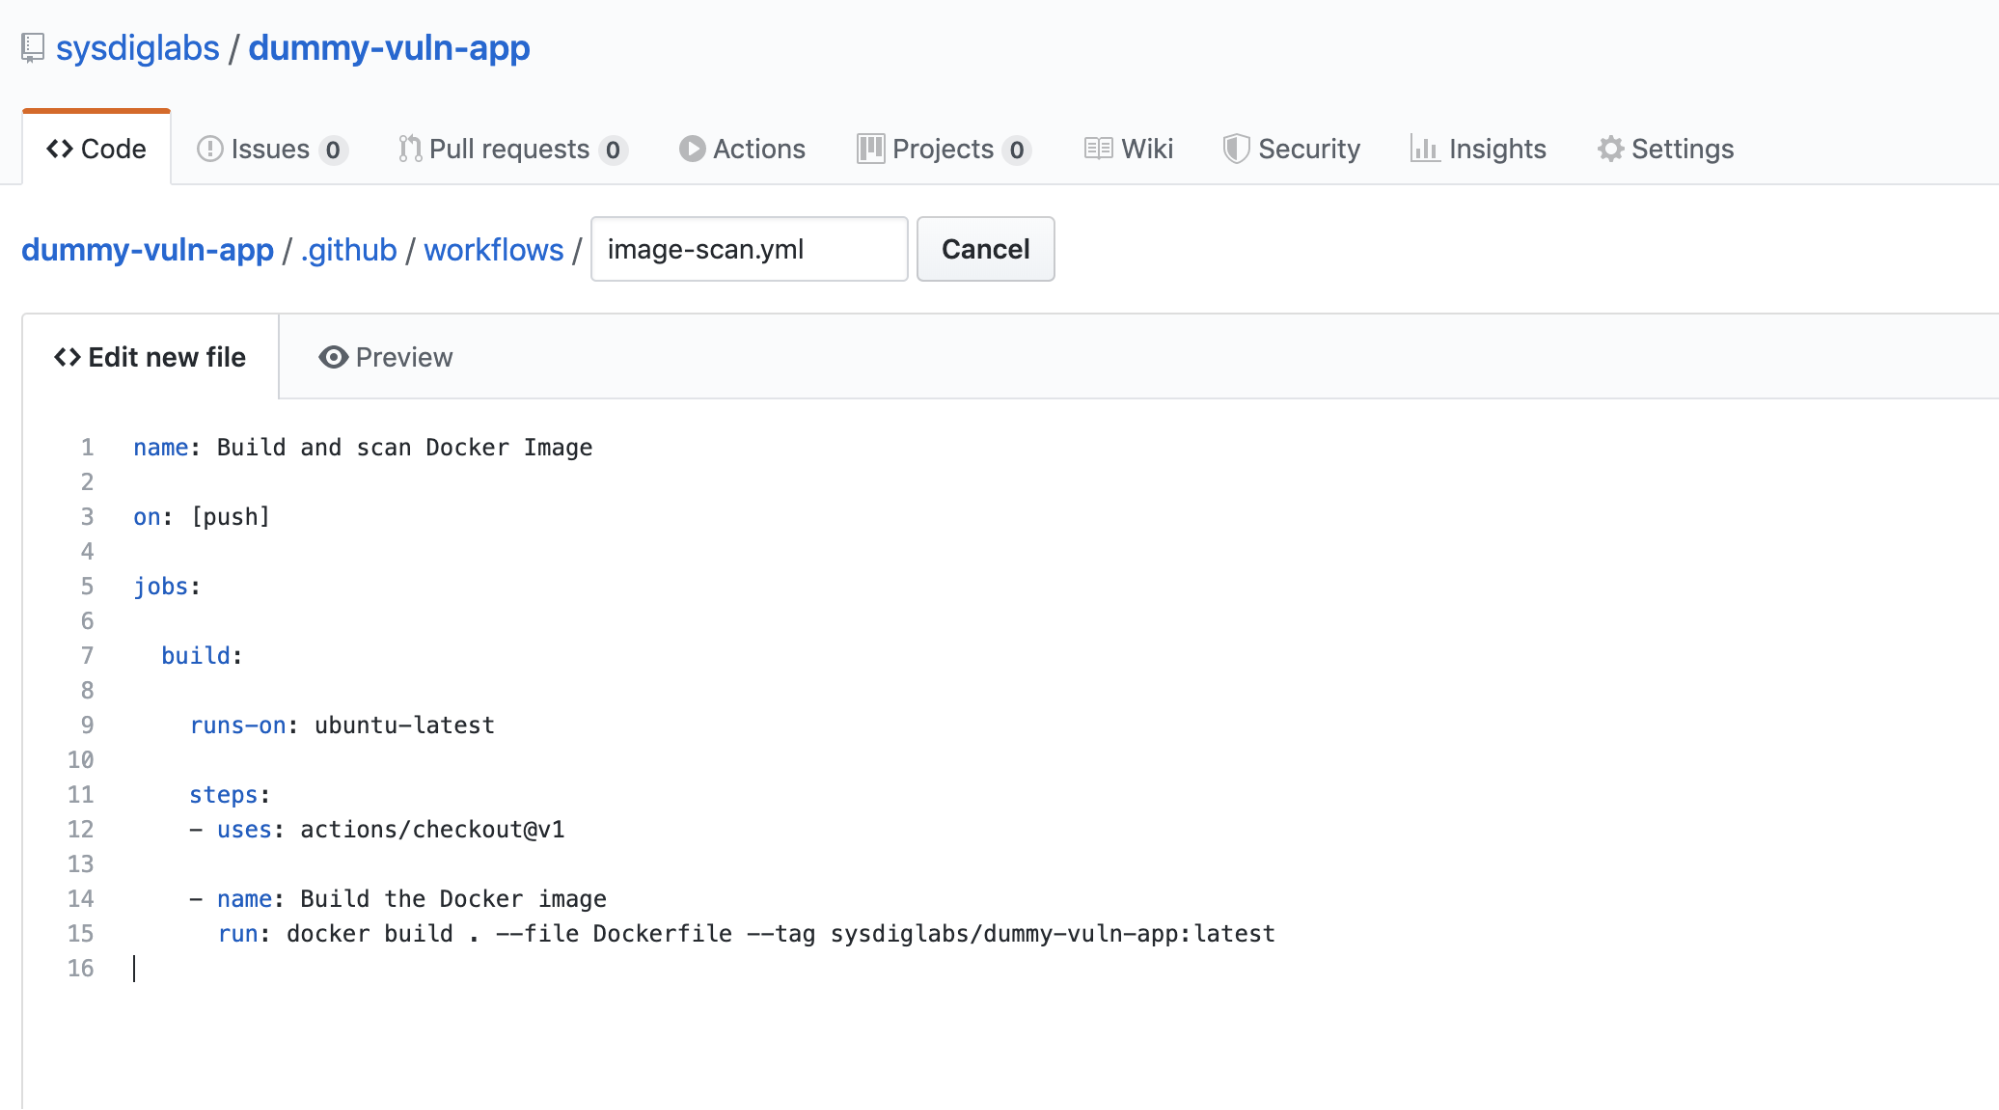Go to the Actions tab
This screenshot has width=1999, height=1110.
pyautogui.click(x=742, y=149)
